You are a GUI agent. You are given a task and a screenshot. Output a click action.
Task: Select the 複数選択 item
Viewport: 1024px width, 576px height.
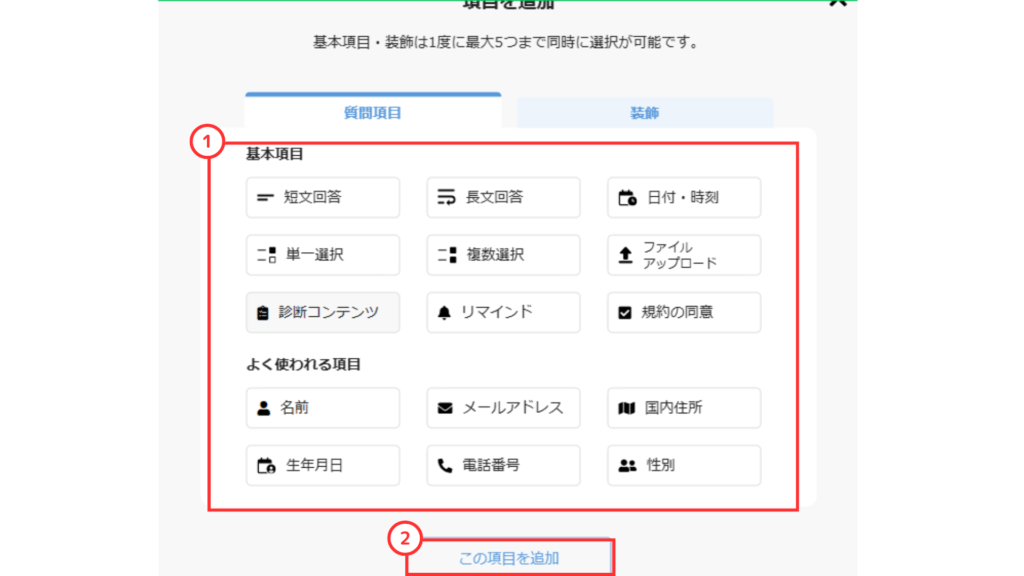[x=503, y=255]
